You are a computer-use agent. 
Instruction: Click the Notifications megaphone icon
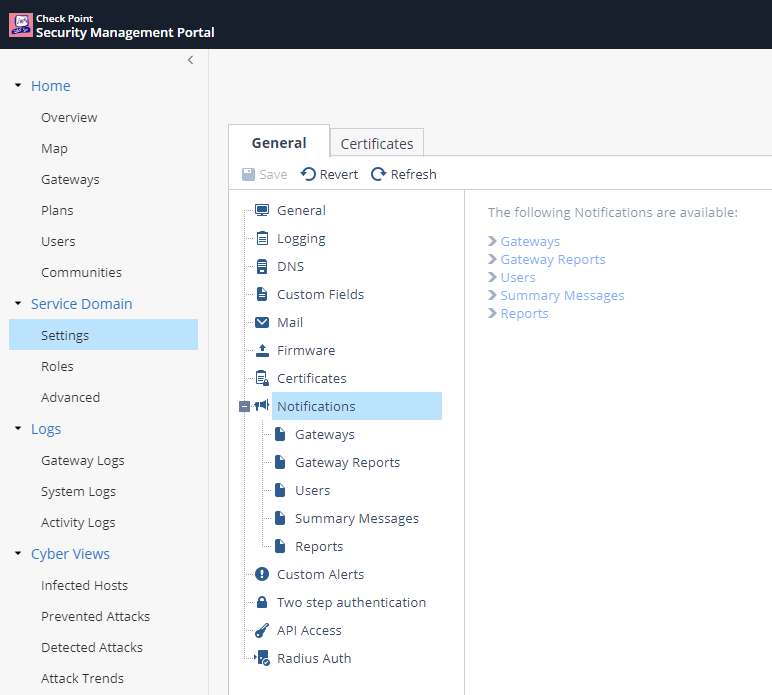coord(262,406)
